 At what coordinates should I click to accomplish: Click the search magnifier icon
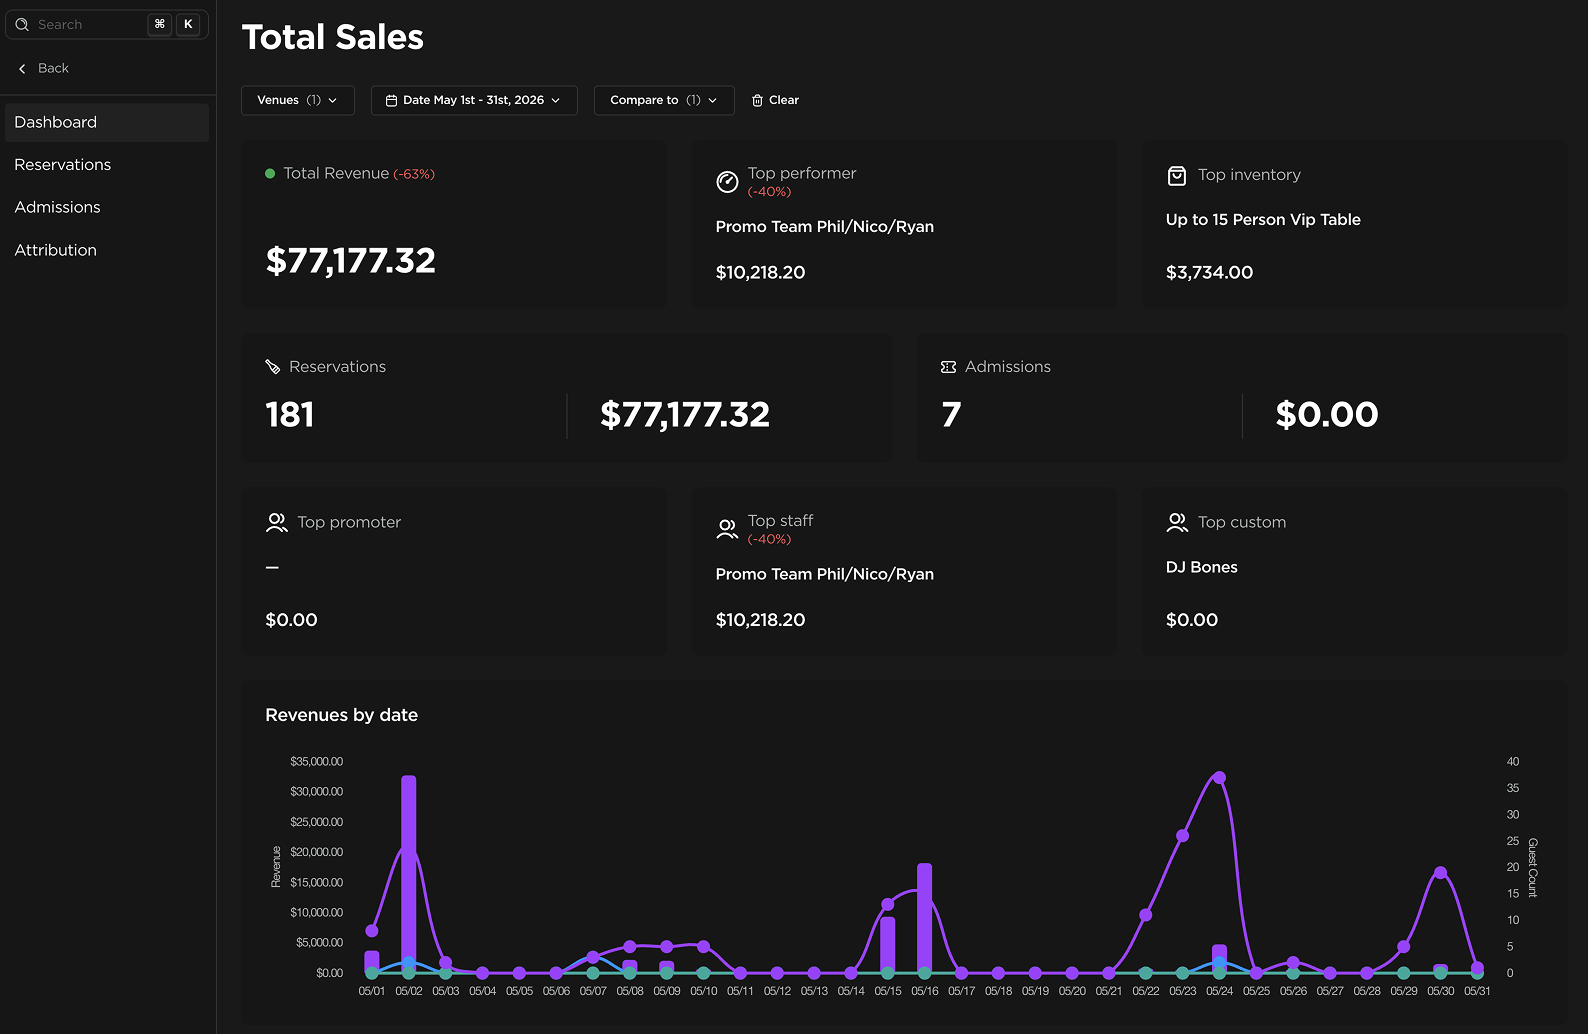coord(22,24)
